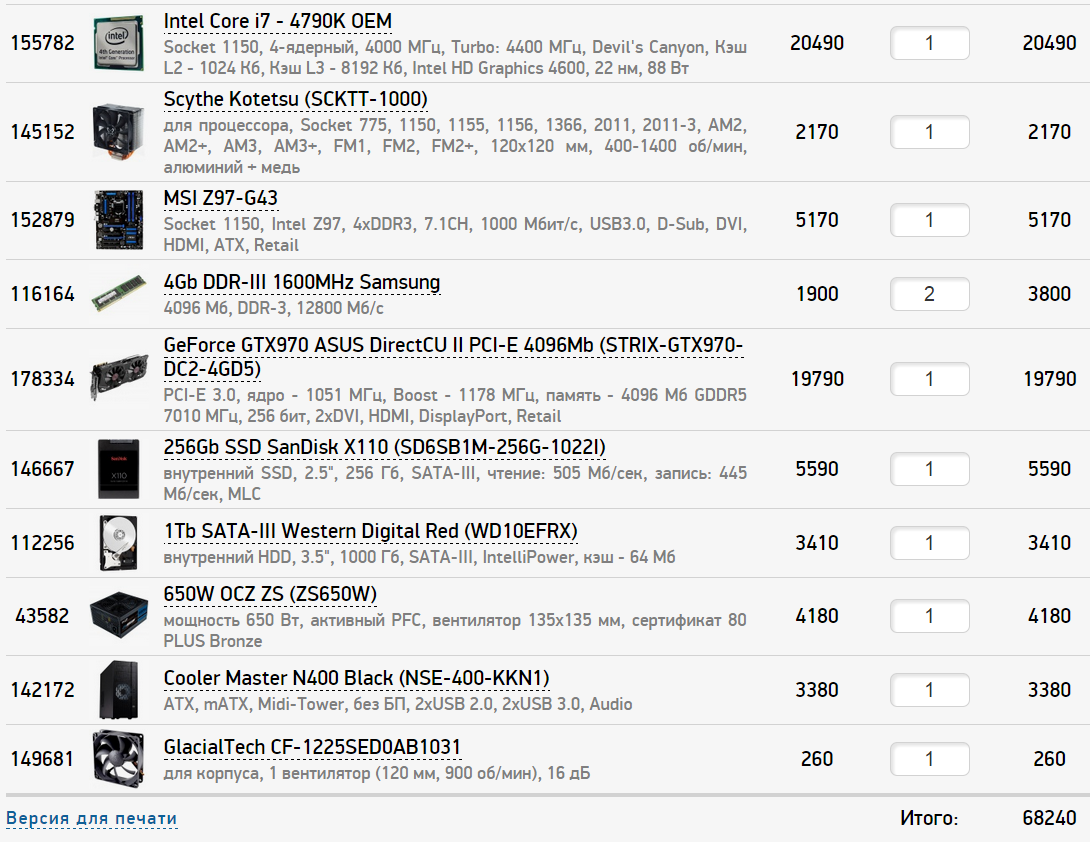This screenshot has width=1090, height=842.
Task: Open the Scythe Kotetsu (SCKTT-1000) product link
Action: click(295, 99)
